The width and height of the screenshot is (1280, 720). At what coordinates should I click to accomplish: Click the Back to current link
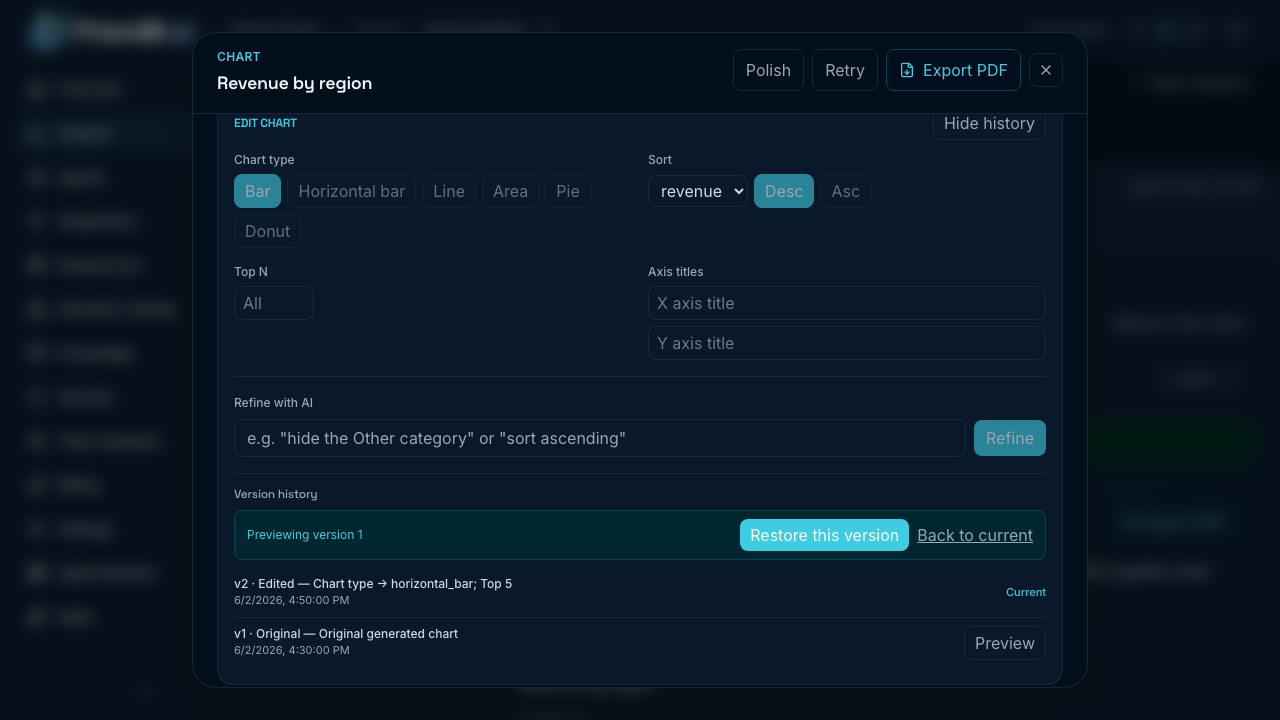coord(975,535)
